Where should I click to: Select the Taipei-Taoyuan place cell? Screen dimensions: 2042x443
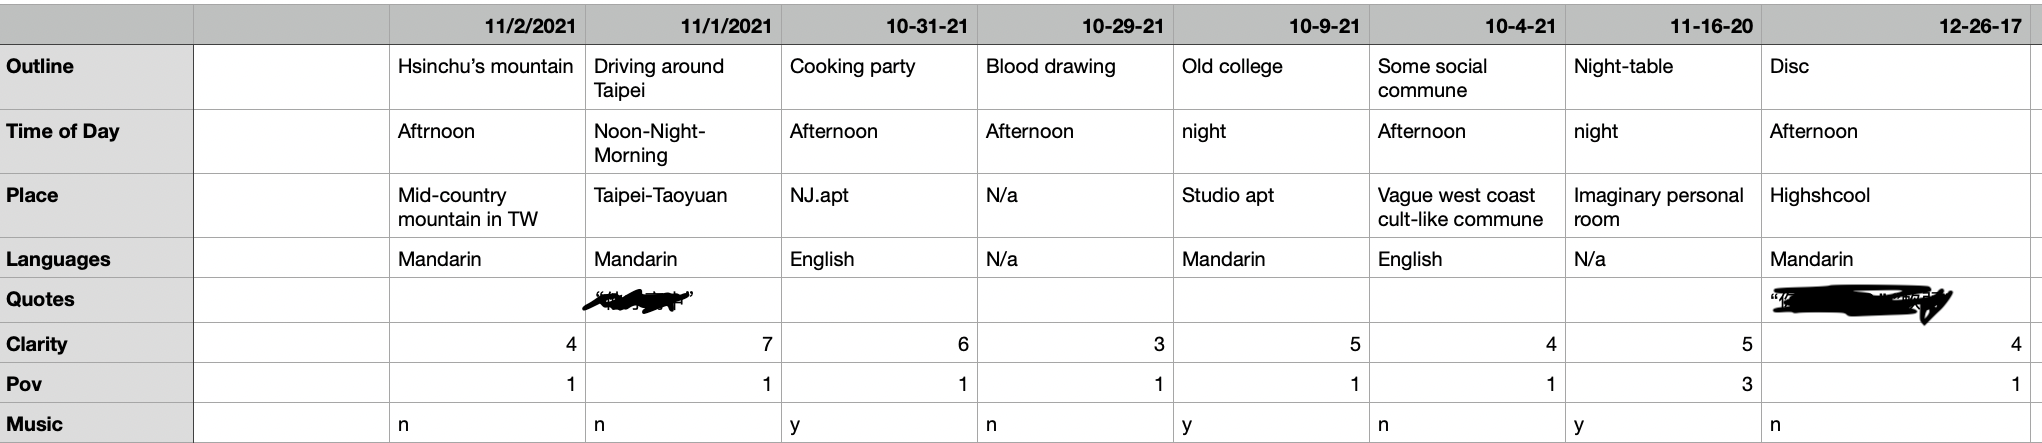point(684,205)
